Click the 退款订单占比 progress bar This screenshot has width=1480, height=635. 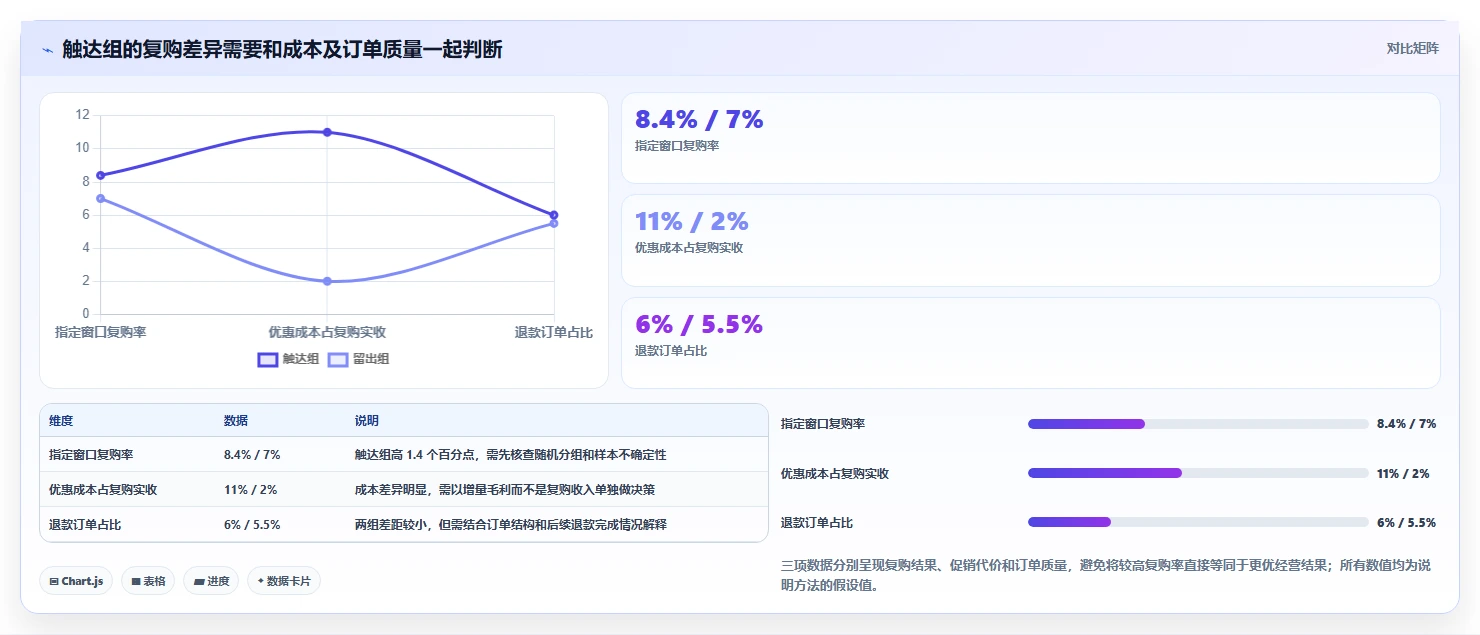pos(1198,522)
